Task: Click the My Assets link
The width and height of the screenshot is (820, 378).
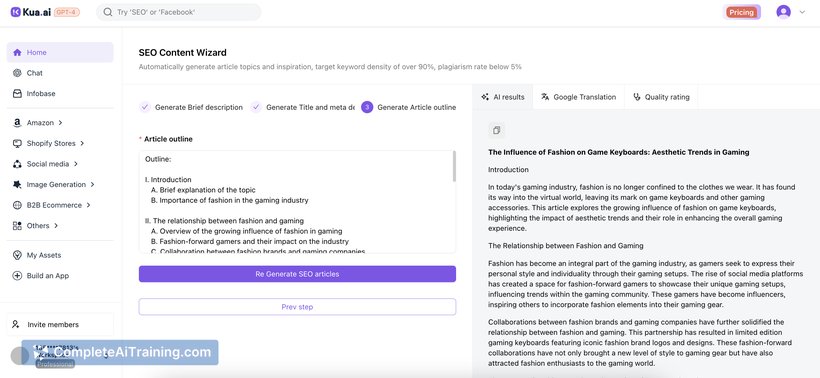Action: coord(44,255)
